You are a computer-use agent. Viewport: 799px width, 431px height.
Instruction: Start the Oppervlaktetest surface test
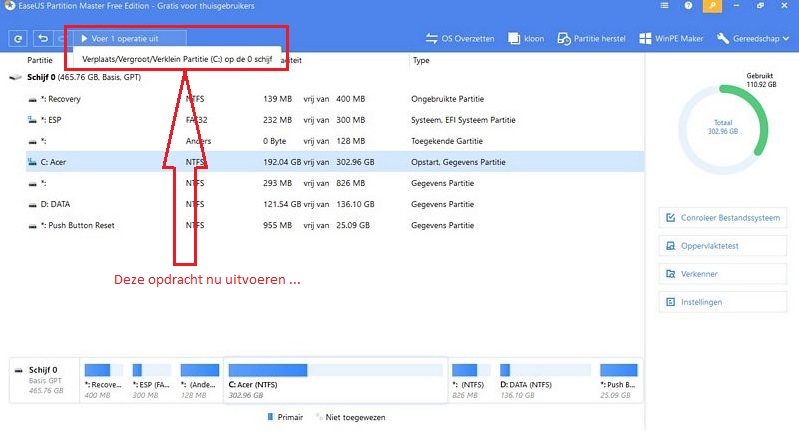tap(723, 246)
